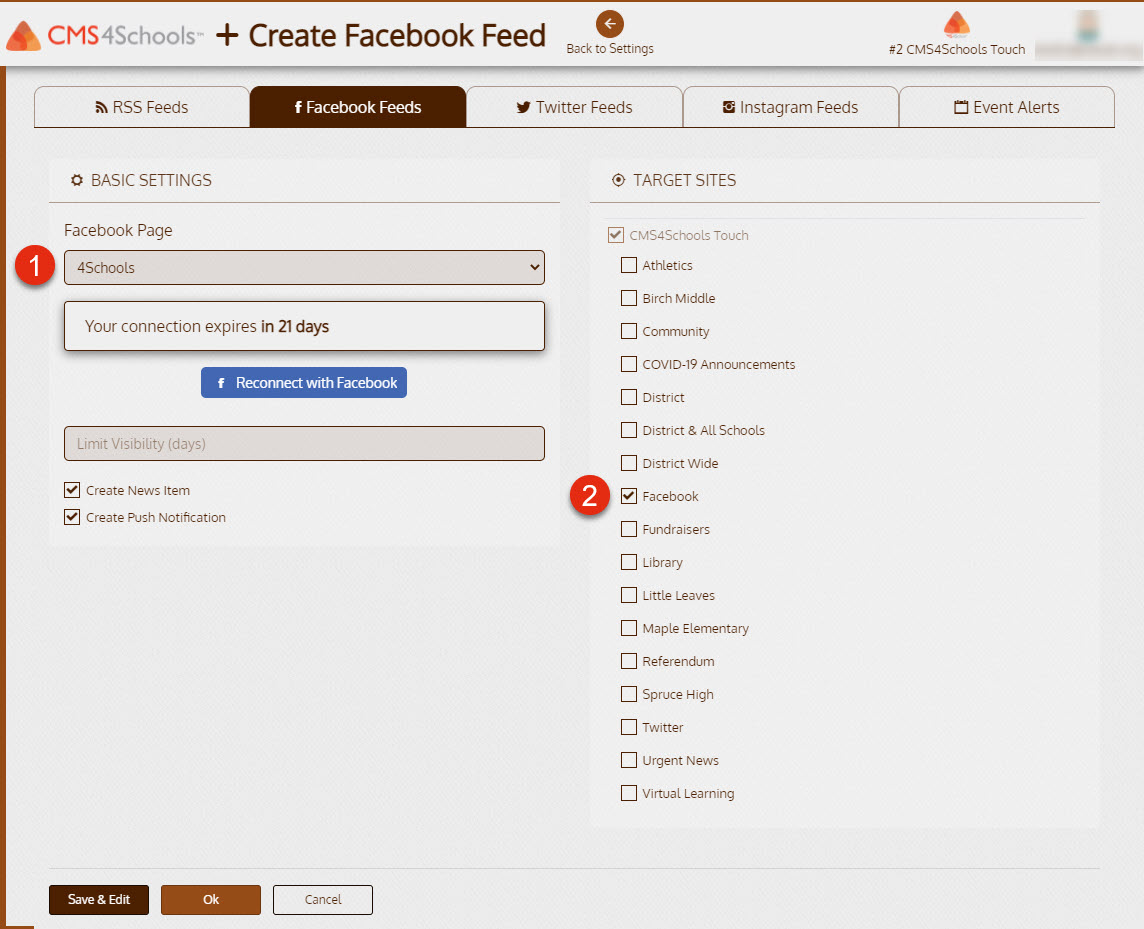This screenshot has height=929, width=1144.
Task: Check the District checkbox
Action: coord(628,397)
